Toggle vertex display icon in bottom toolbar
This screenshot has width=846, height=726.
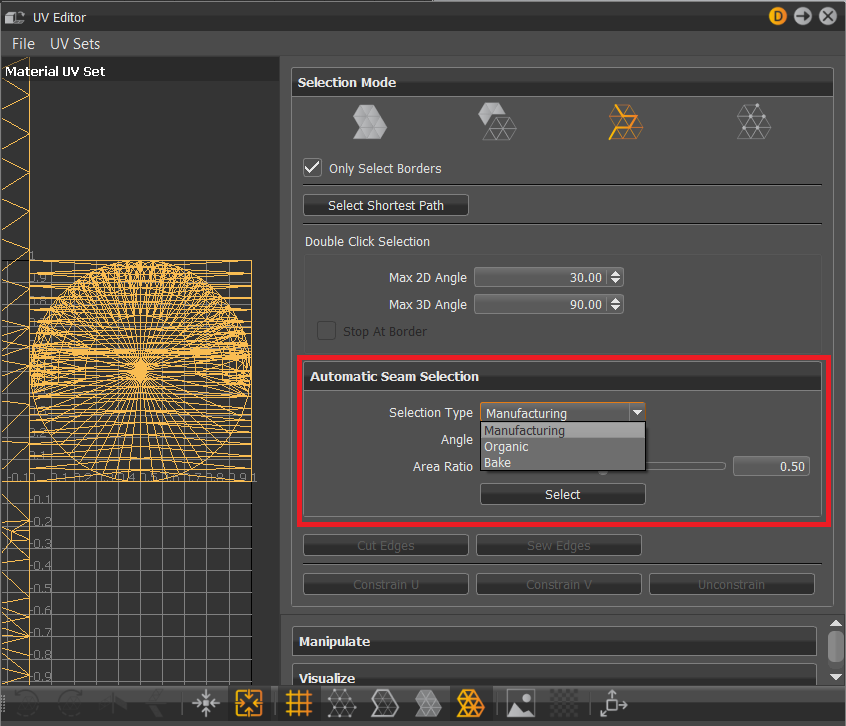(x=342, y=704)
